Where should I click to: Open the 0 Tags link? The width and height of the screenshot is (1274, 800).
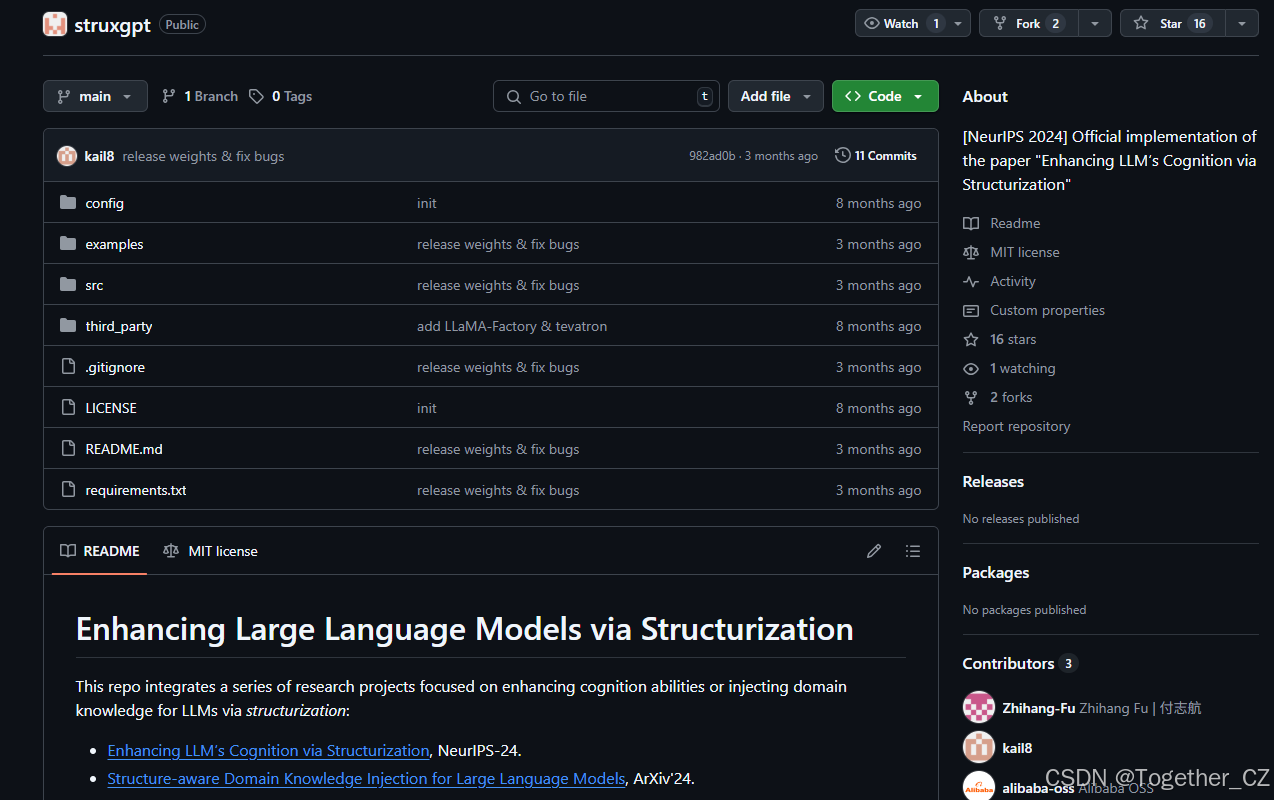[x=281, y=96]
